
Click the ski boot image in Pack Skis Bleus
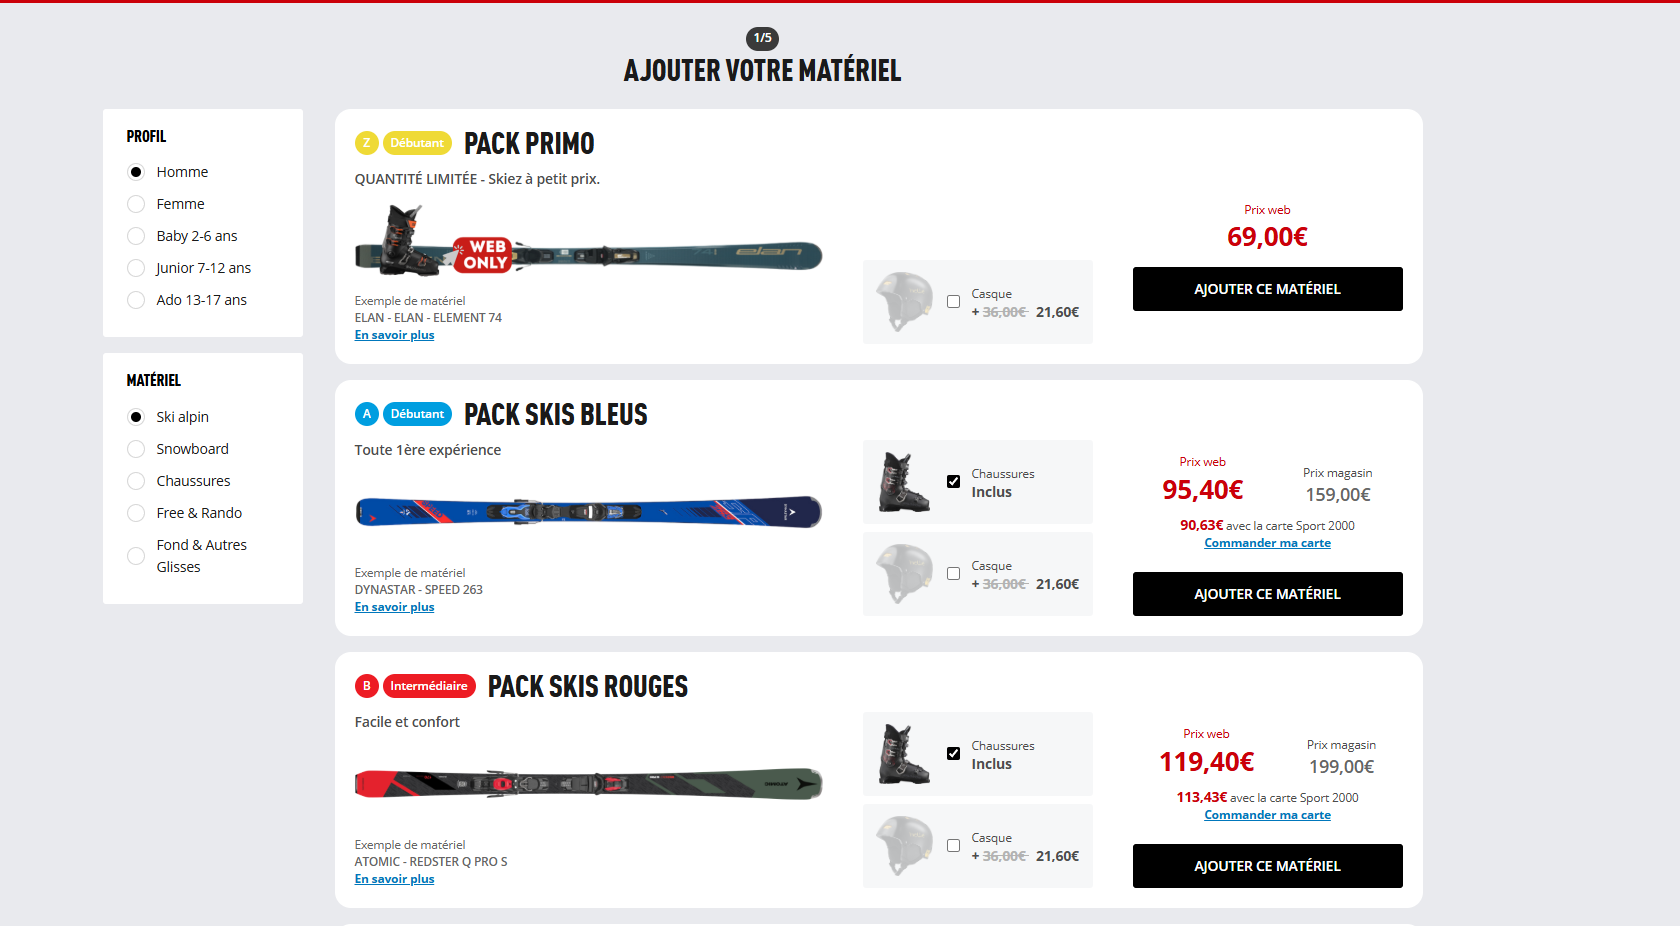[904, 482]
